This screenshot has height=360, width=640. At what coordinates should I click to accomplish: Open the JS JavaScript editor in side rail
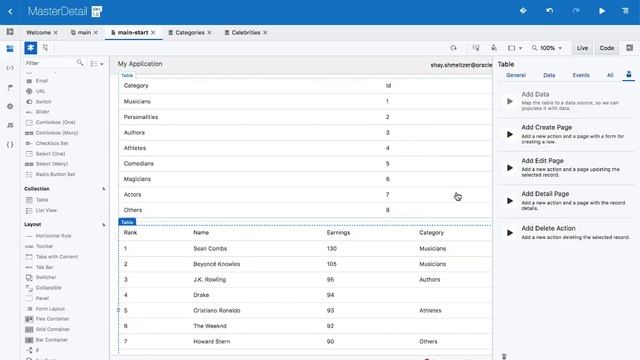click(x=10, y=125)
